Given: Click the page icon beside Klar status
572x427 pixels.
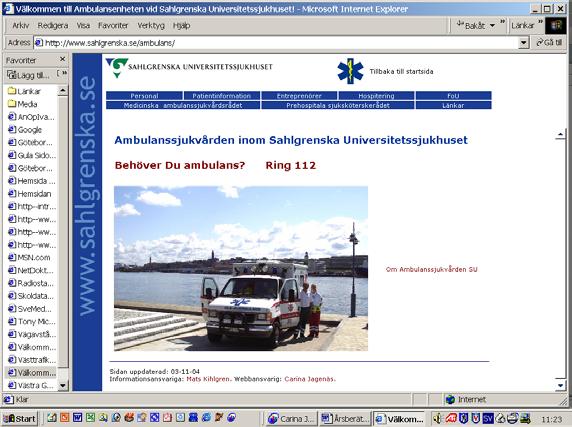Looking at the screenshot, I should pos(9,400).
